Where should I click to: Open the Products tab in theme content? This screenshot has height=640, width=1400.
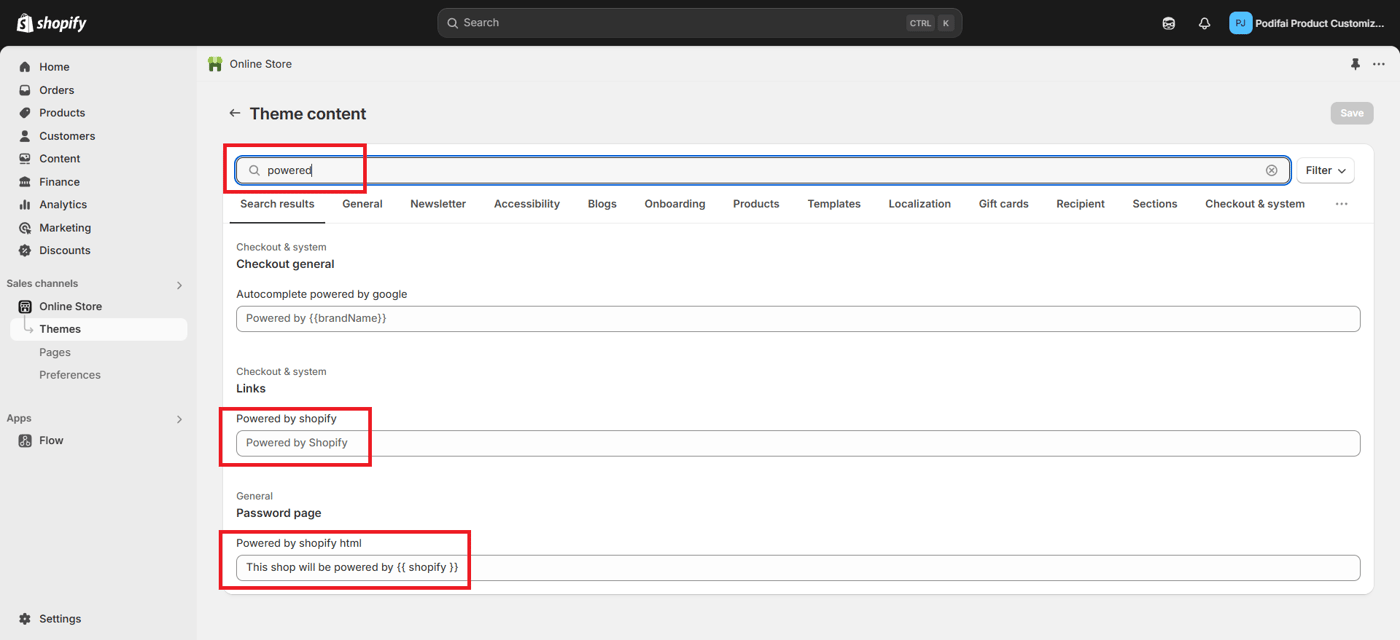(756, 204)
